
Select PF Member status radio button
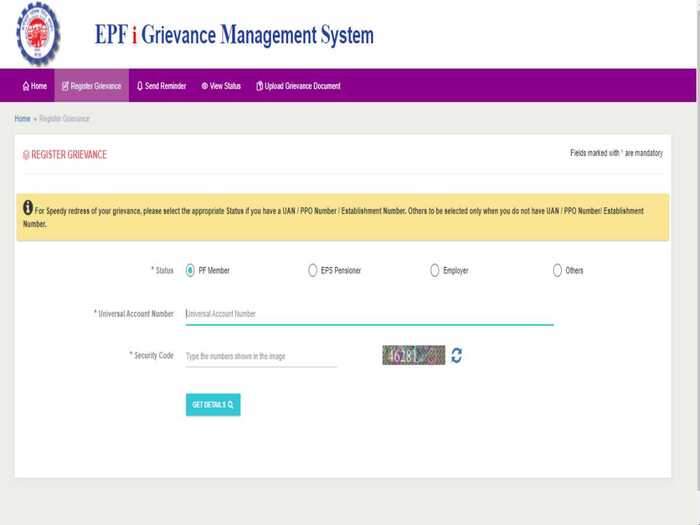[190, 271]
